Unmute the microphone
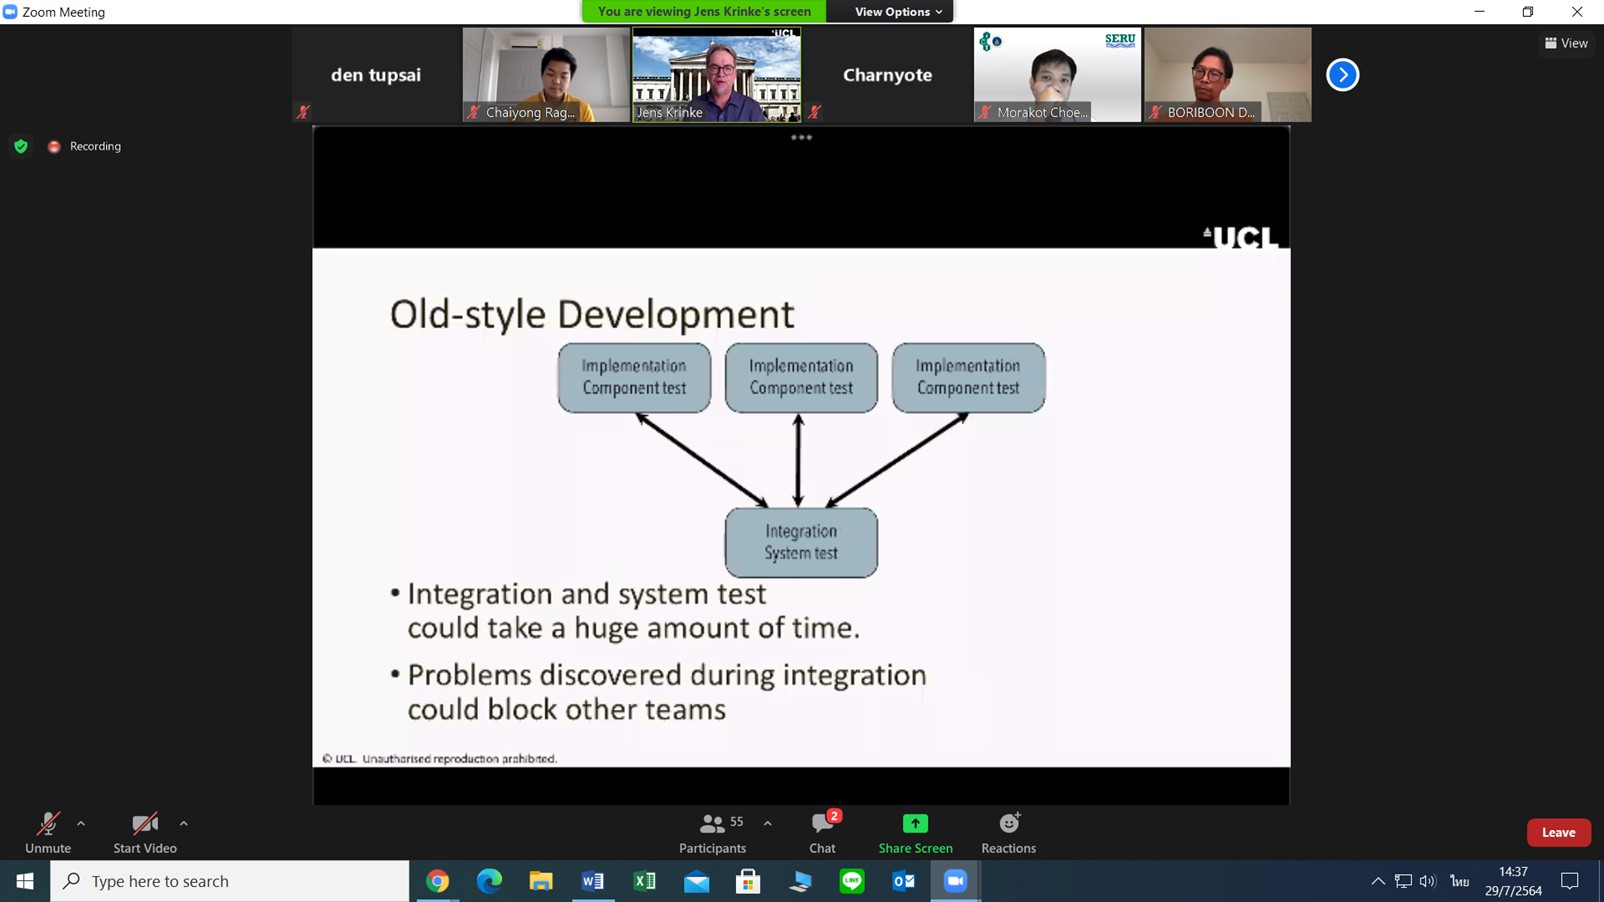 pos(48,832)
